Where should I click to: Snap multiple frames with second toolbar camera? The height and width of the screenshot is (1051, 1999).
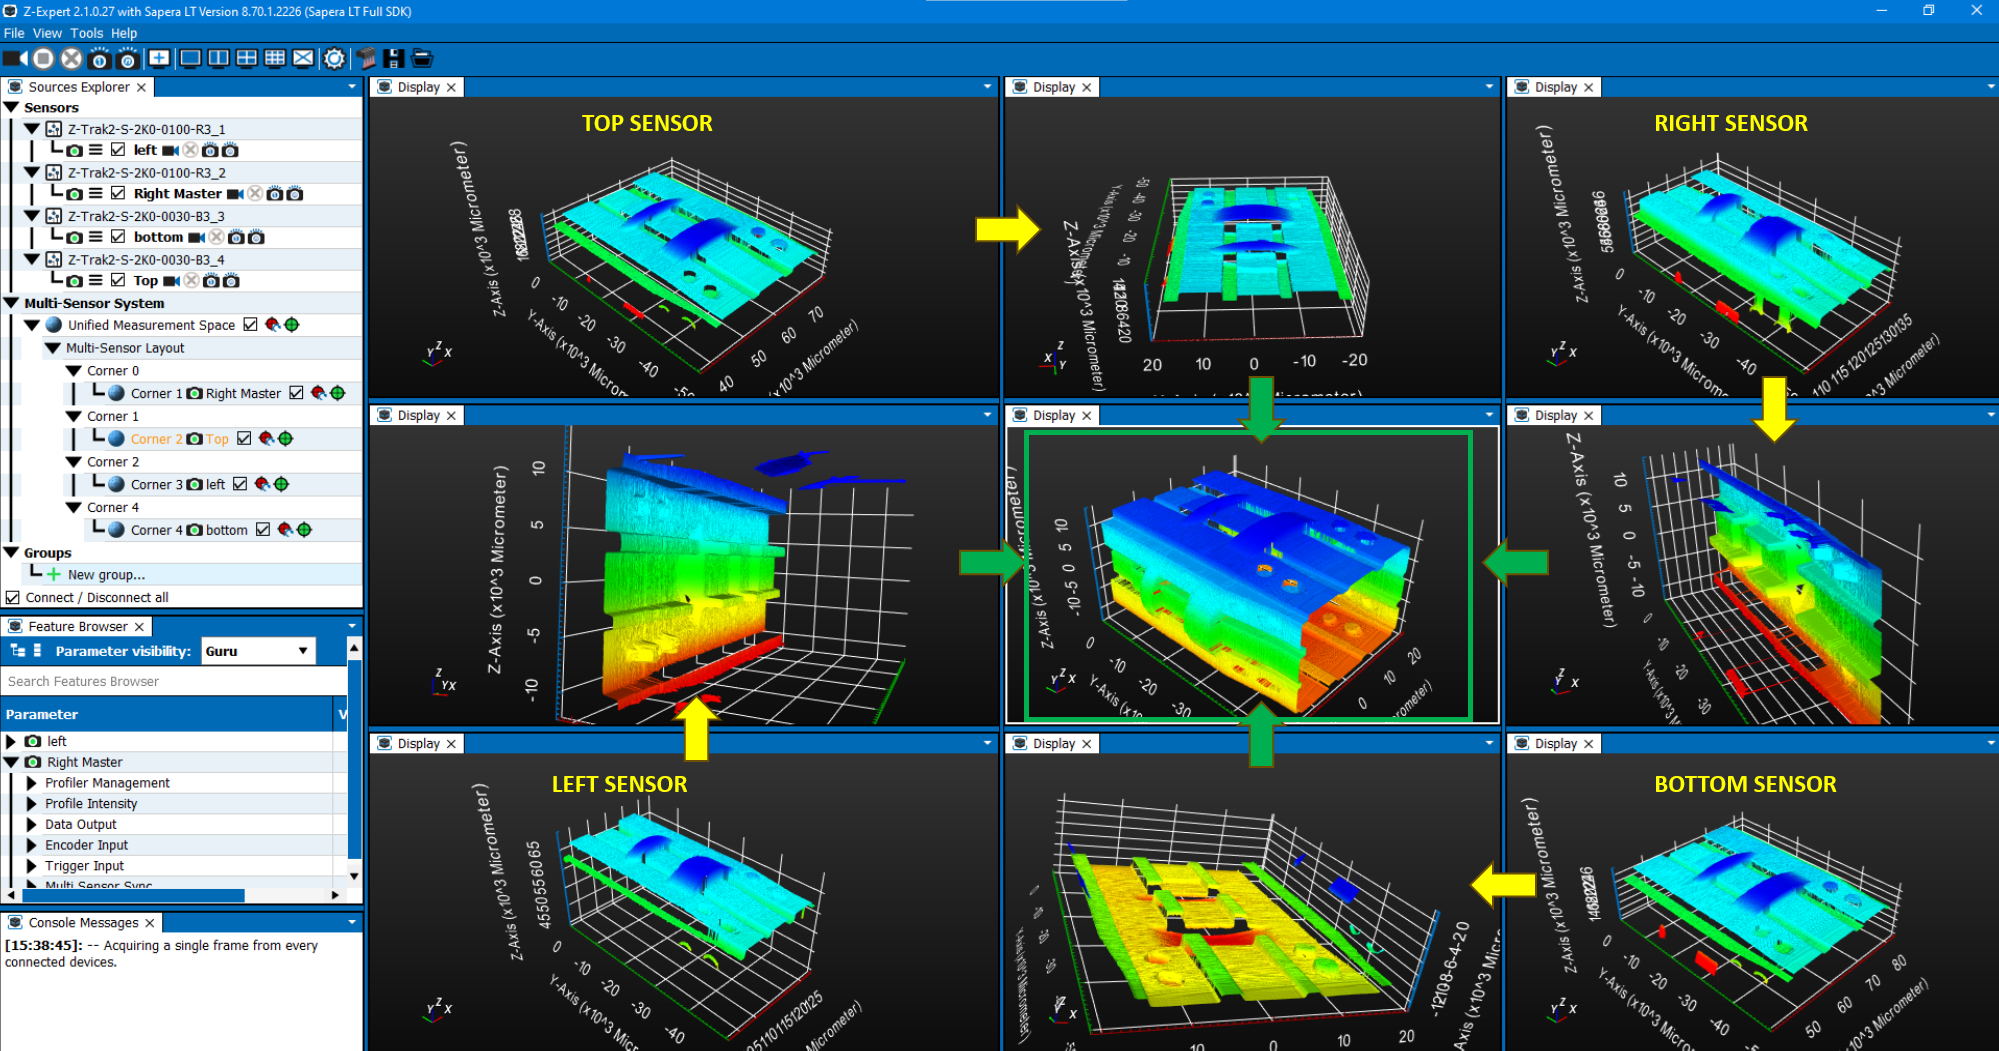tap(127, 59)
